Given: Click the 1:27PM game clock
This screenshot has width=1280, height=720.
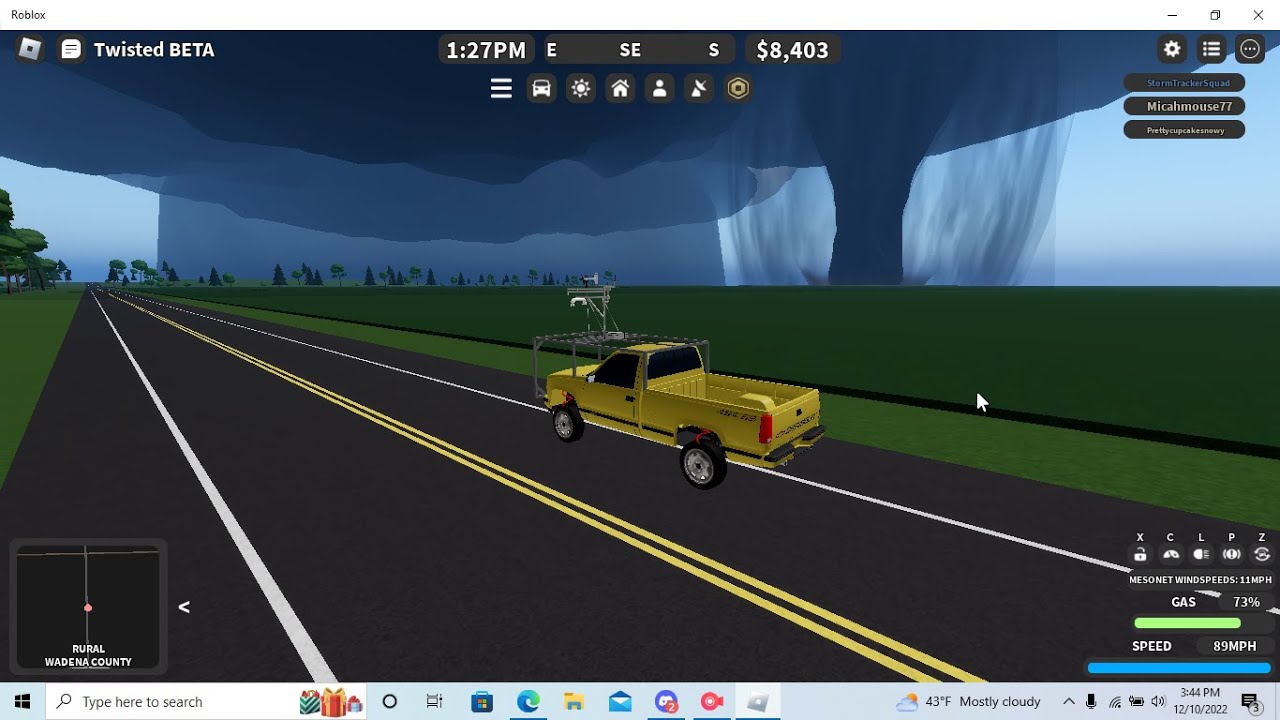Looking at the screenshot, I should [x=486, y=50].
